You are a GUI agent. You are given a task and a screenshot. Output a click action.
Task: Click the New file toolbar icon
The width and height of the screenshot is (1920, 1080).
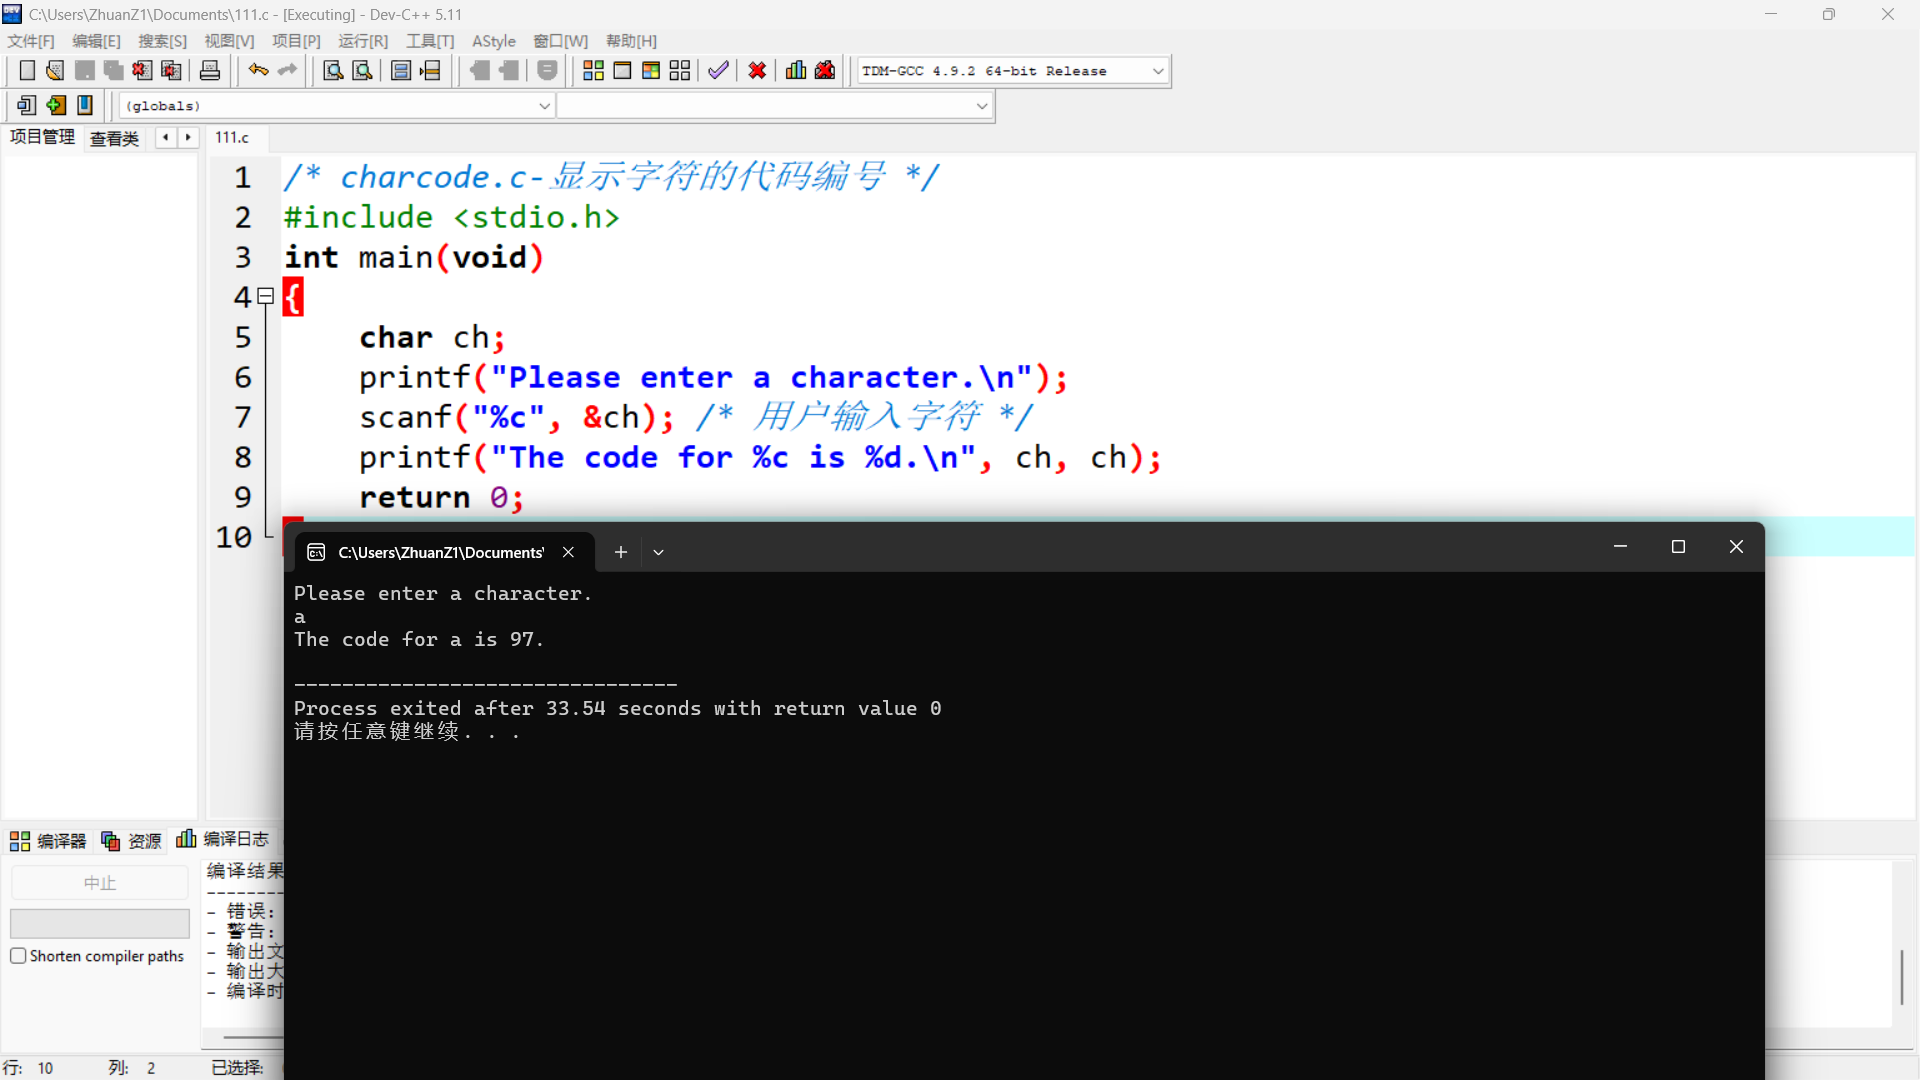[x=27, y=71]
